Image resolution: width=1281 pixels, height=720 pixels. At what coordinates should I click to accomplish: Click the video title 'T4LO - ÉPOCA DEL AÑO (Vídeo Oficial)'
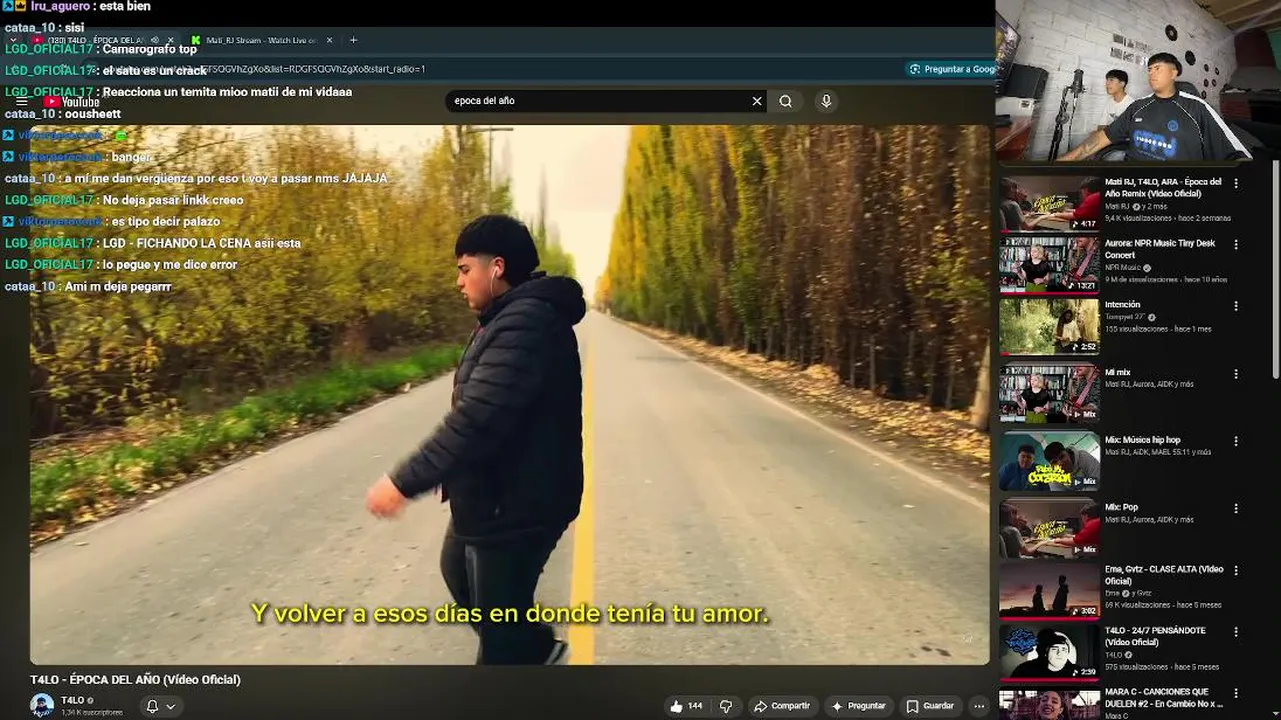coord(135,680)
